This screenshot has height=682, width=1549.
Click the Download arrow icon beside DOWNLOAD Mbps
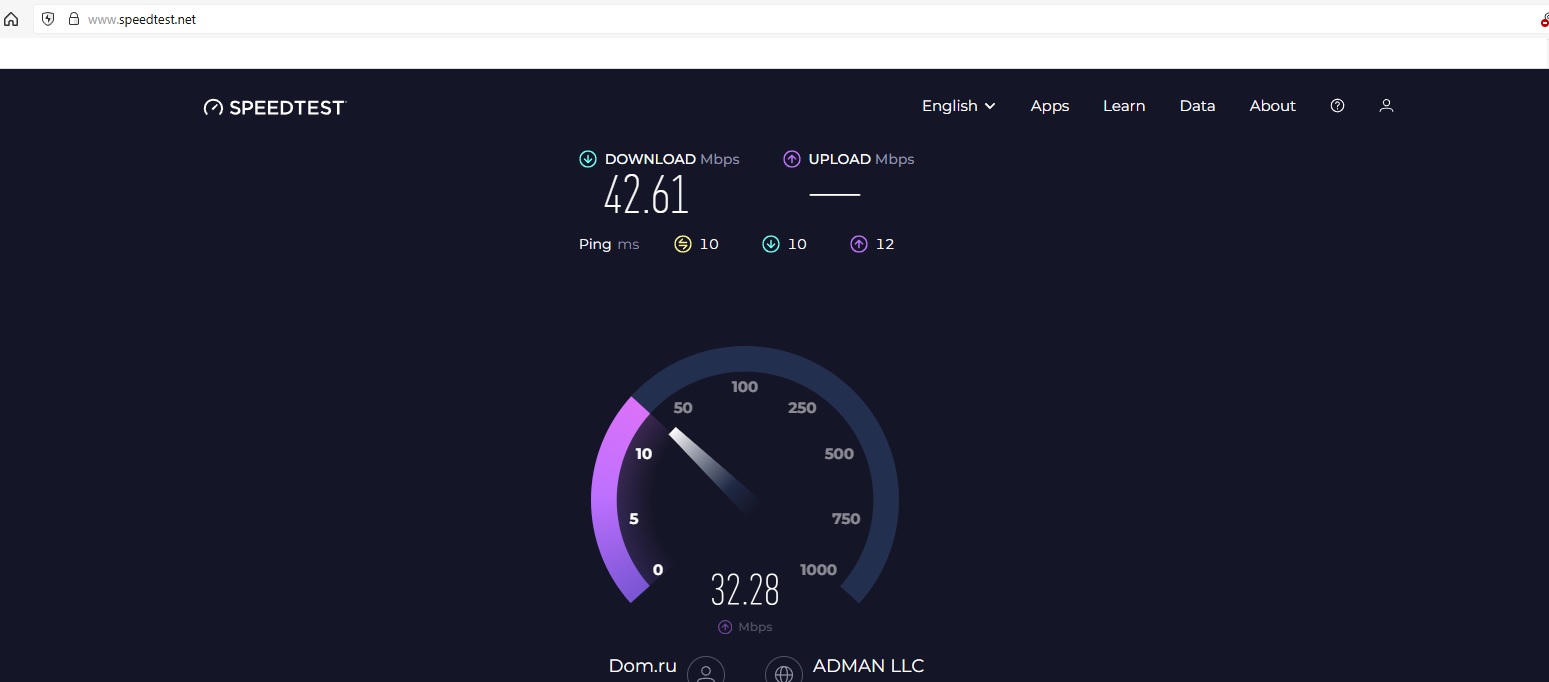point(588,159)
